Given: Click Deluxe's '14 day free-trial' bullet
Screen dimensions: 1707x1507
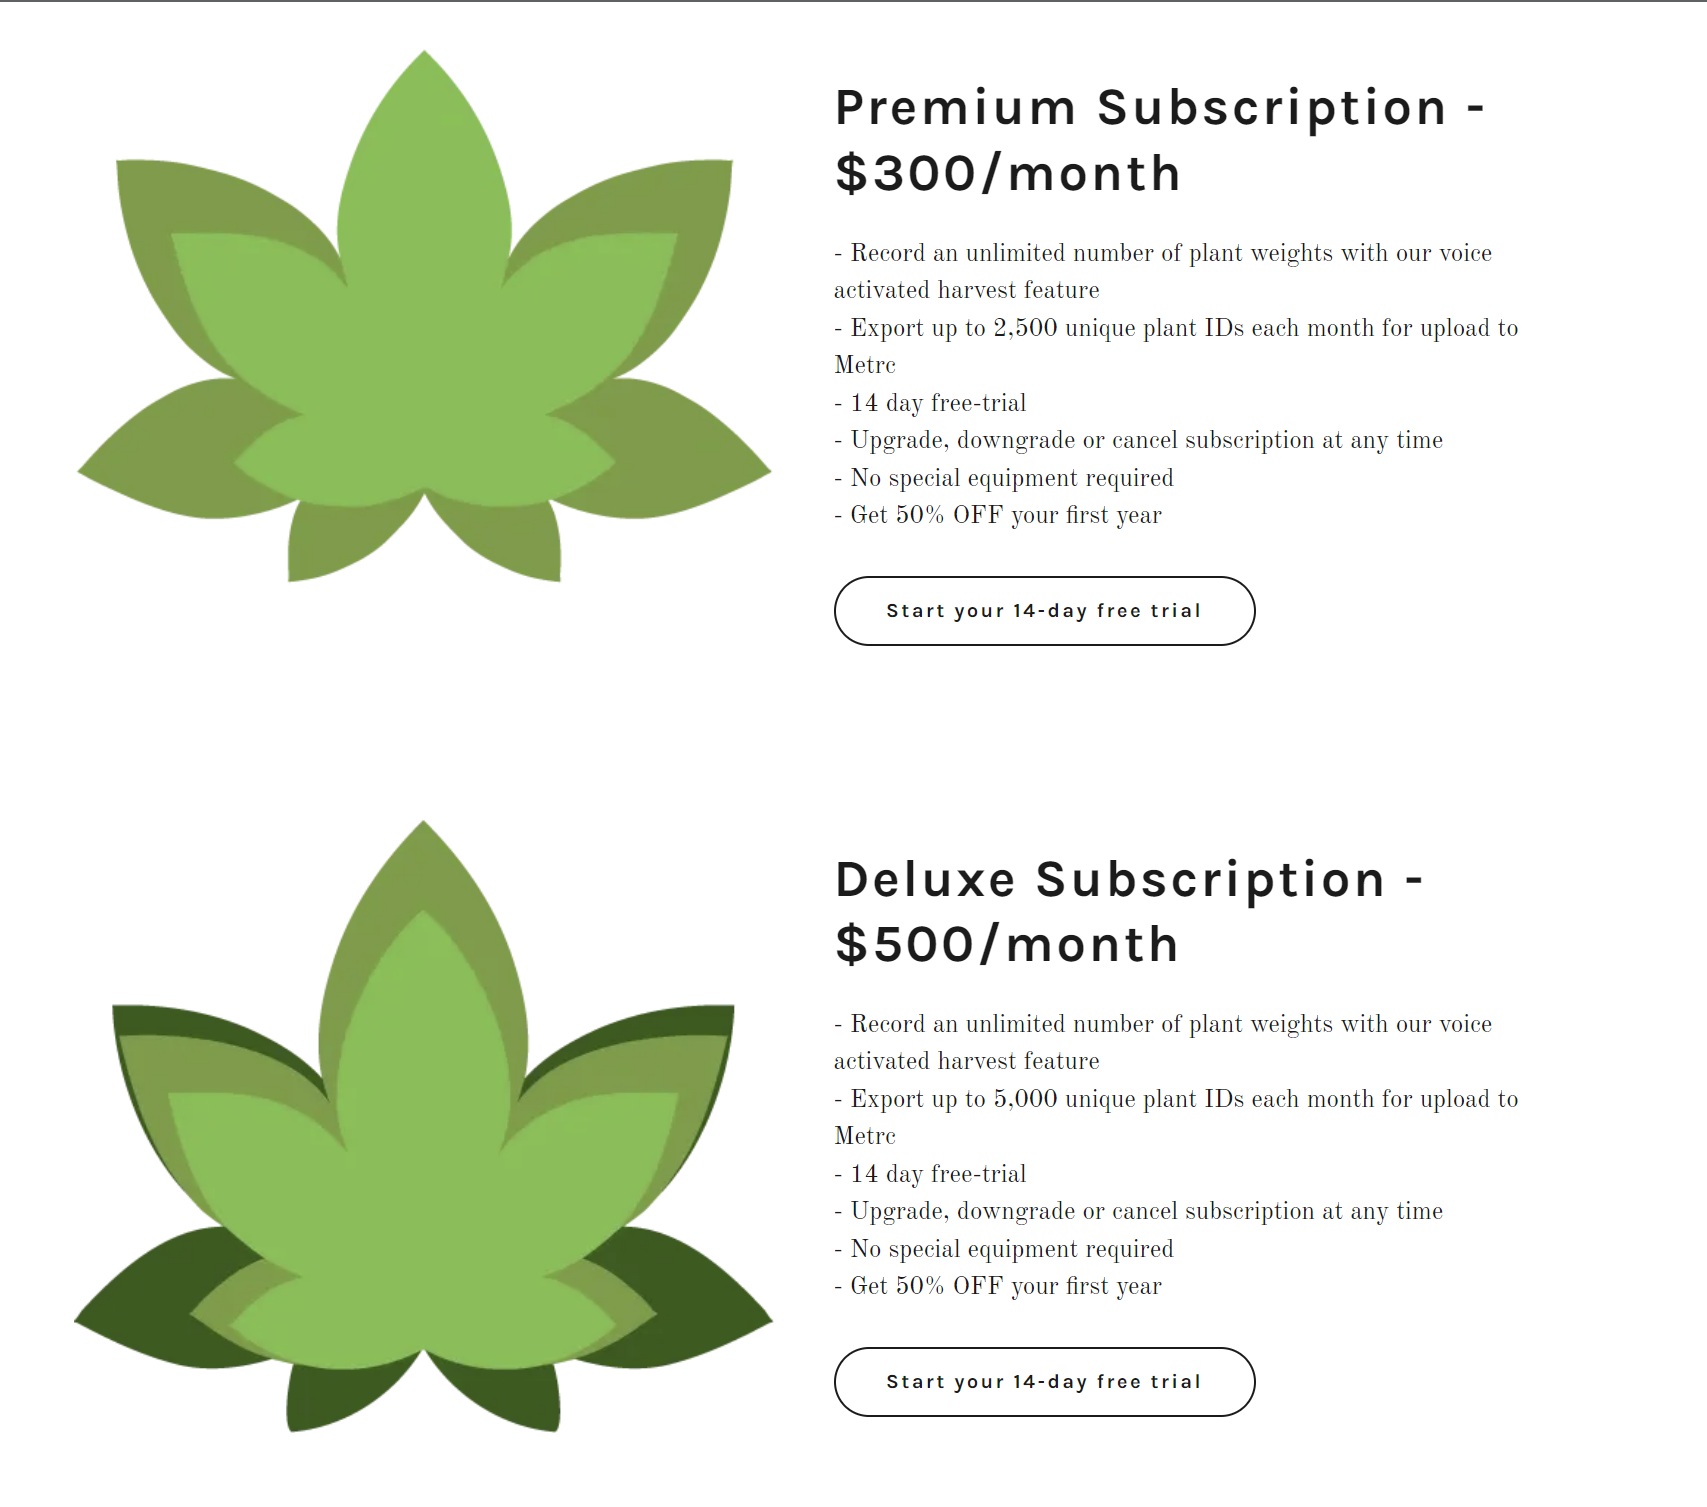Looking at the screenshot, I should 930,1174.
